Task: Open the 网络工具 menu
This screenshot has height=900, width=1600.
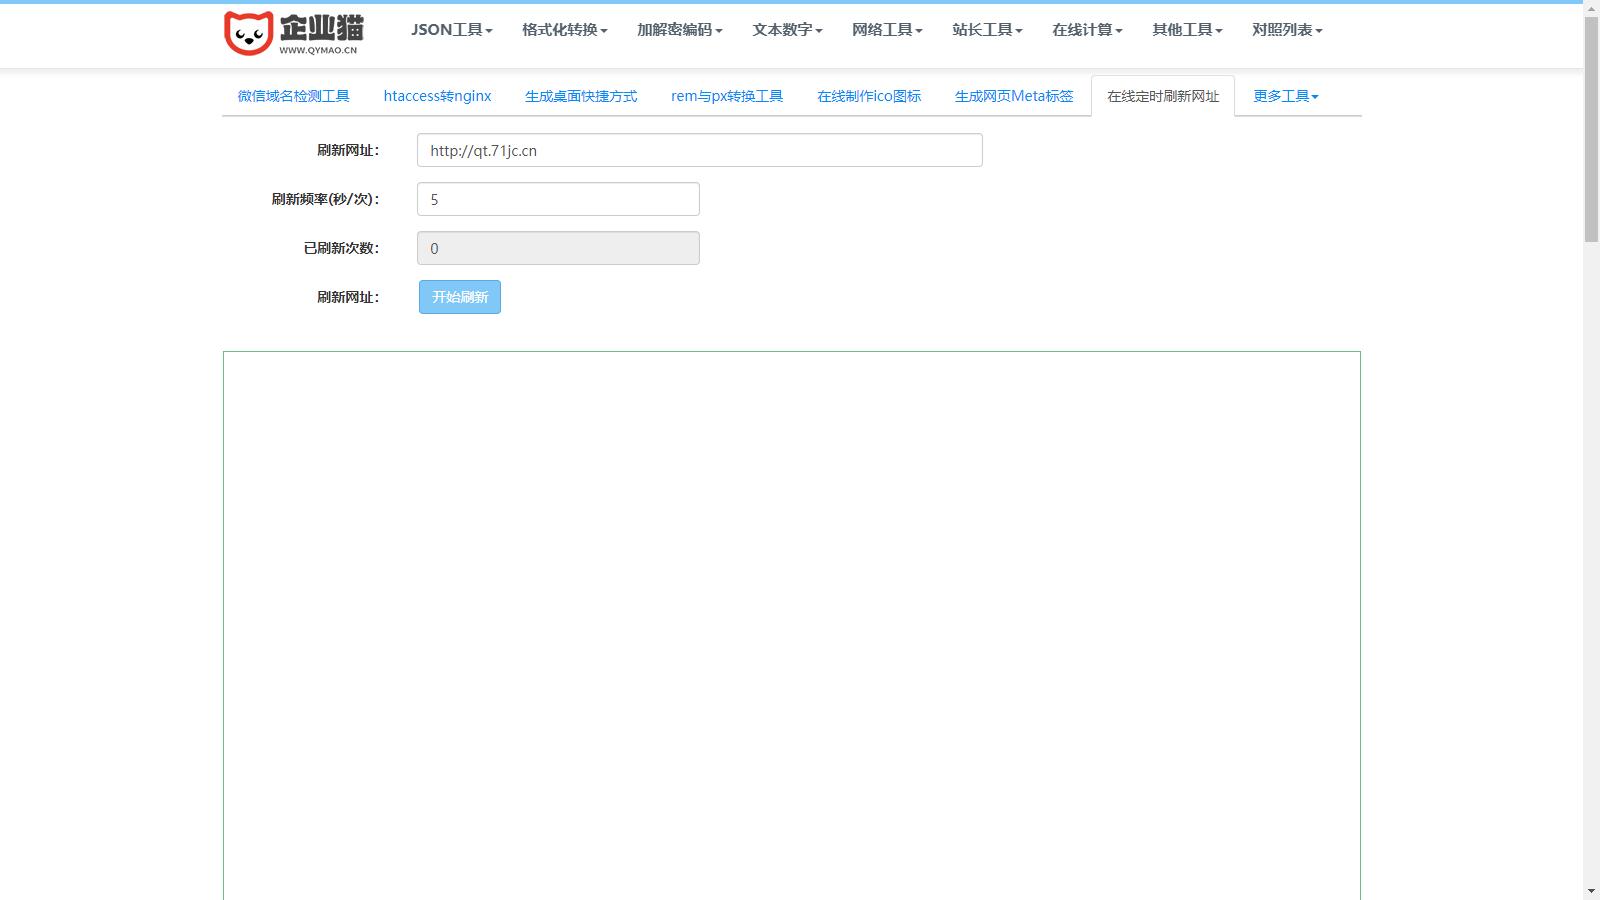Action: pos(887,30)
